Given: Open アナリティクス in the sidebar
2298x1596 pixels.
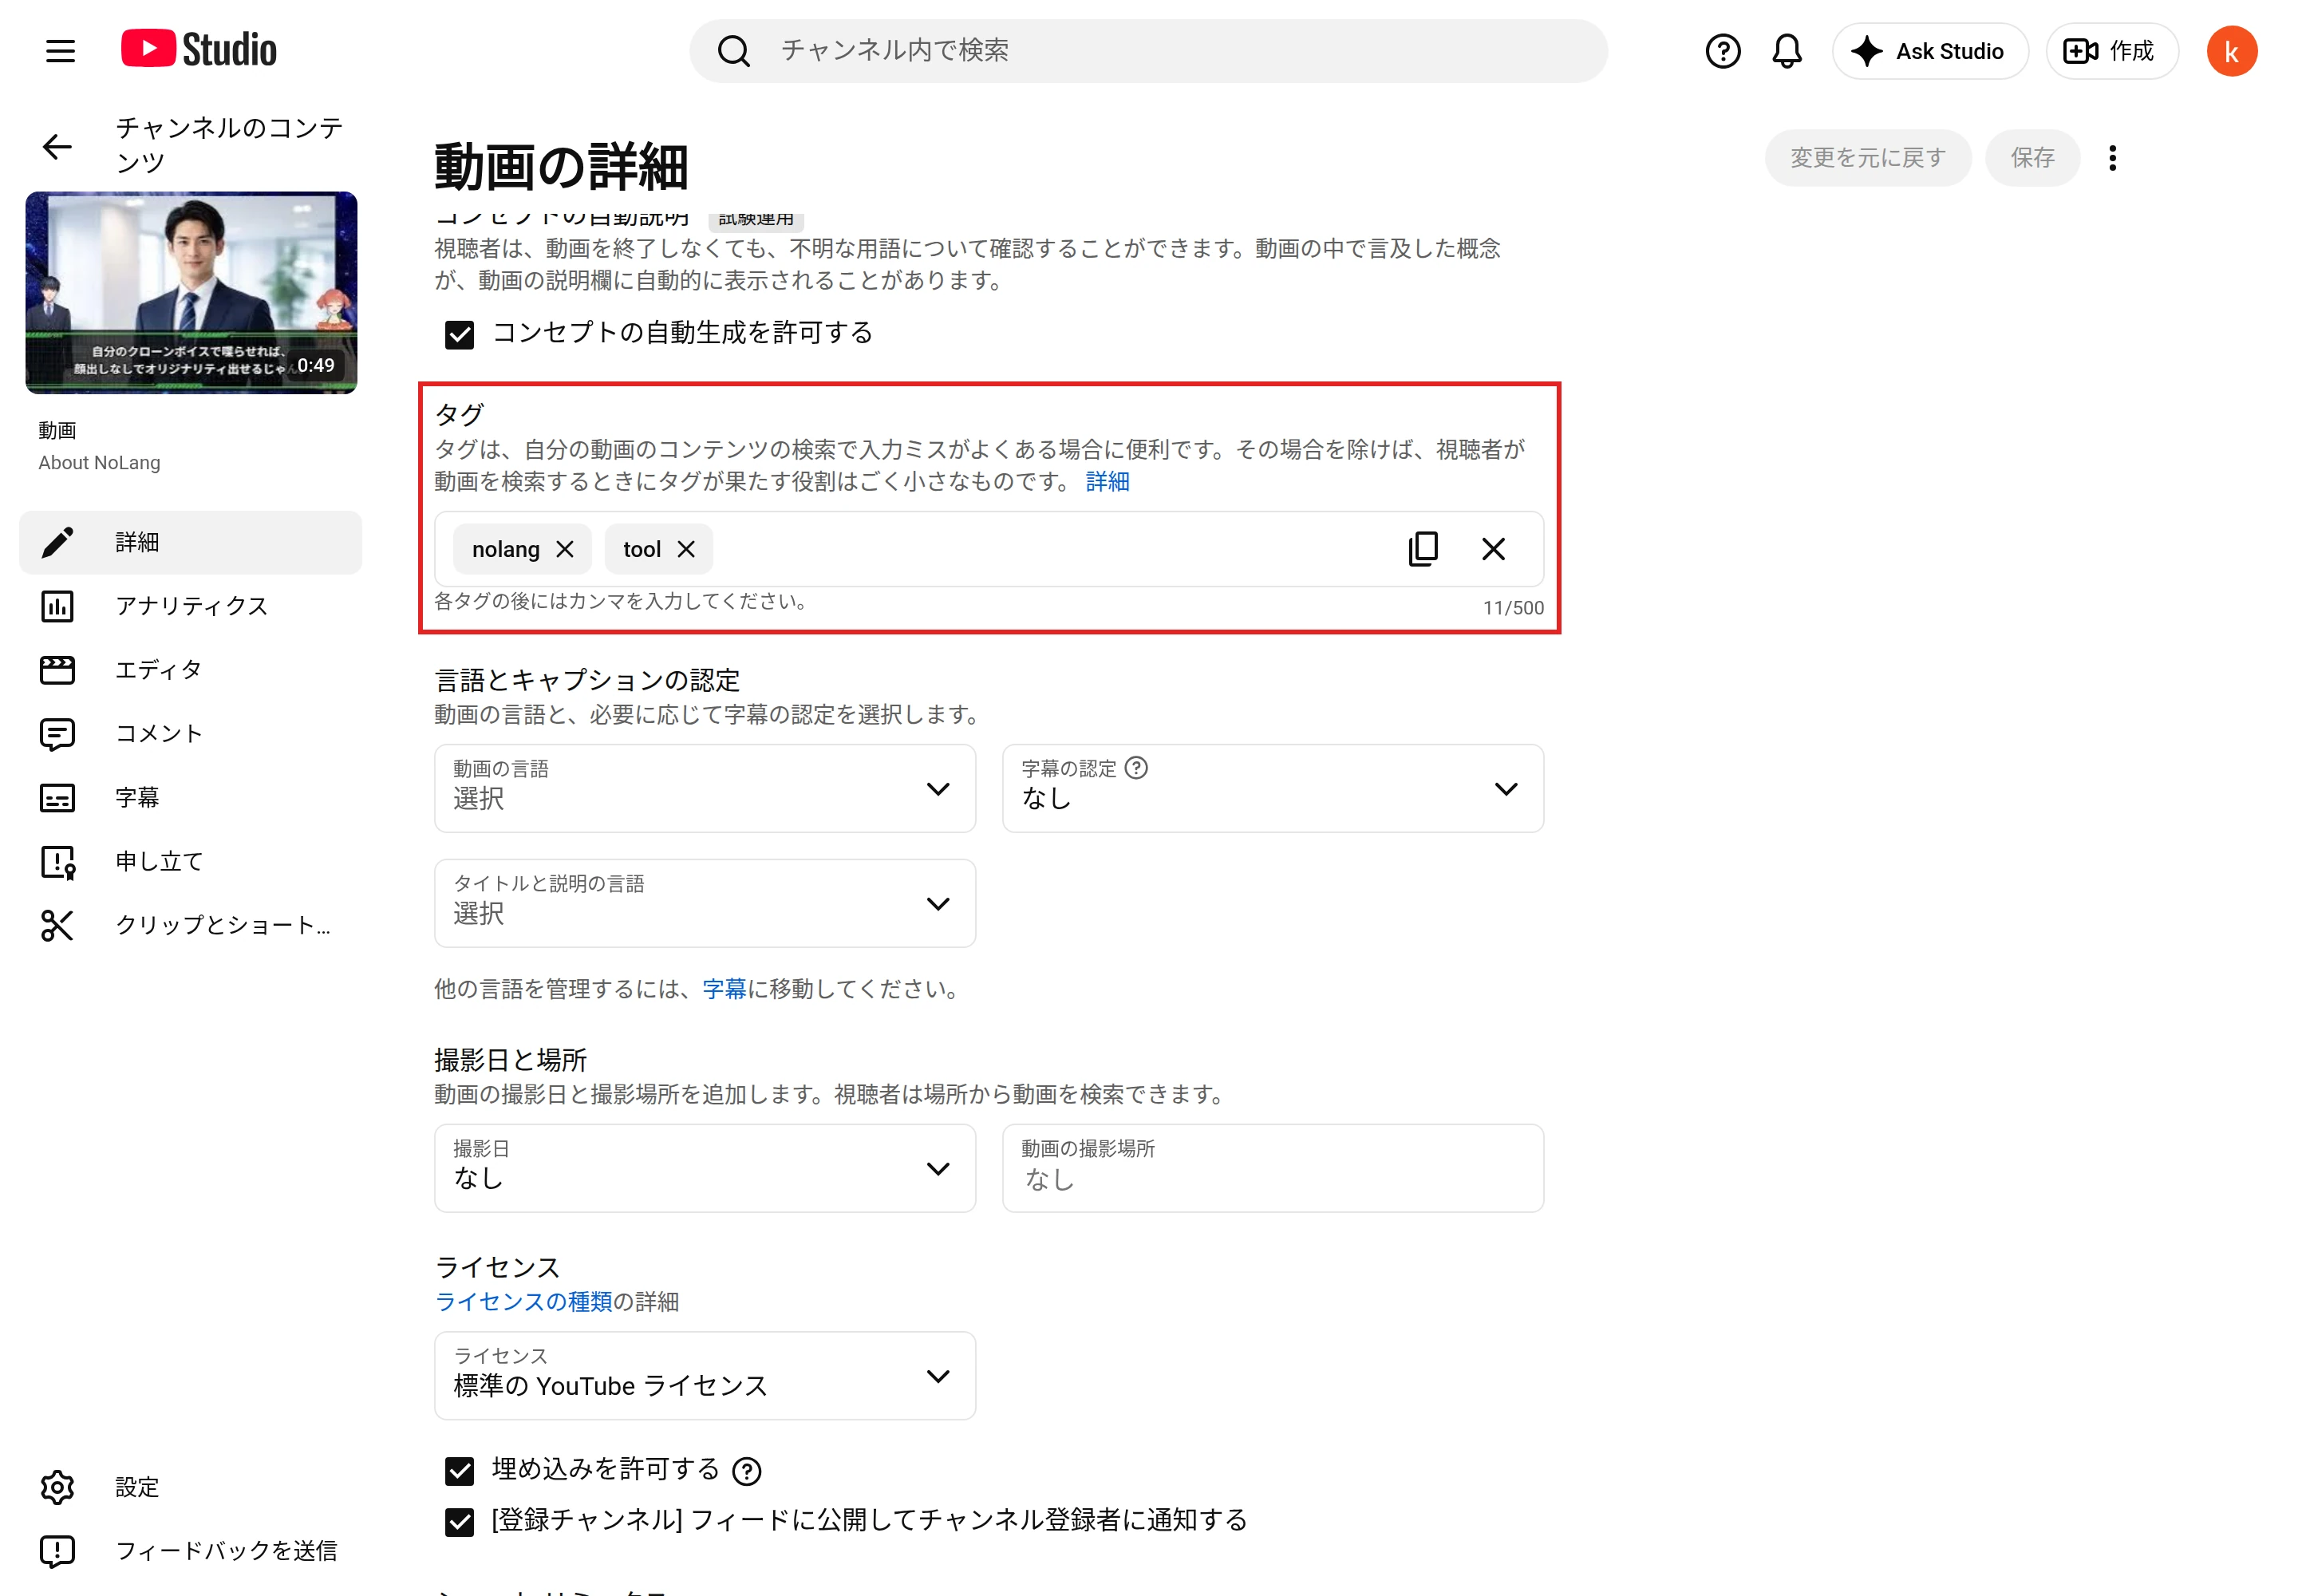Looking at the screenshot, I should click(190, 606).
